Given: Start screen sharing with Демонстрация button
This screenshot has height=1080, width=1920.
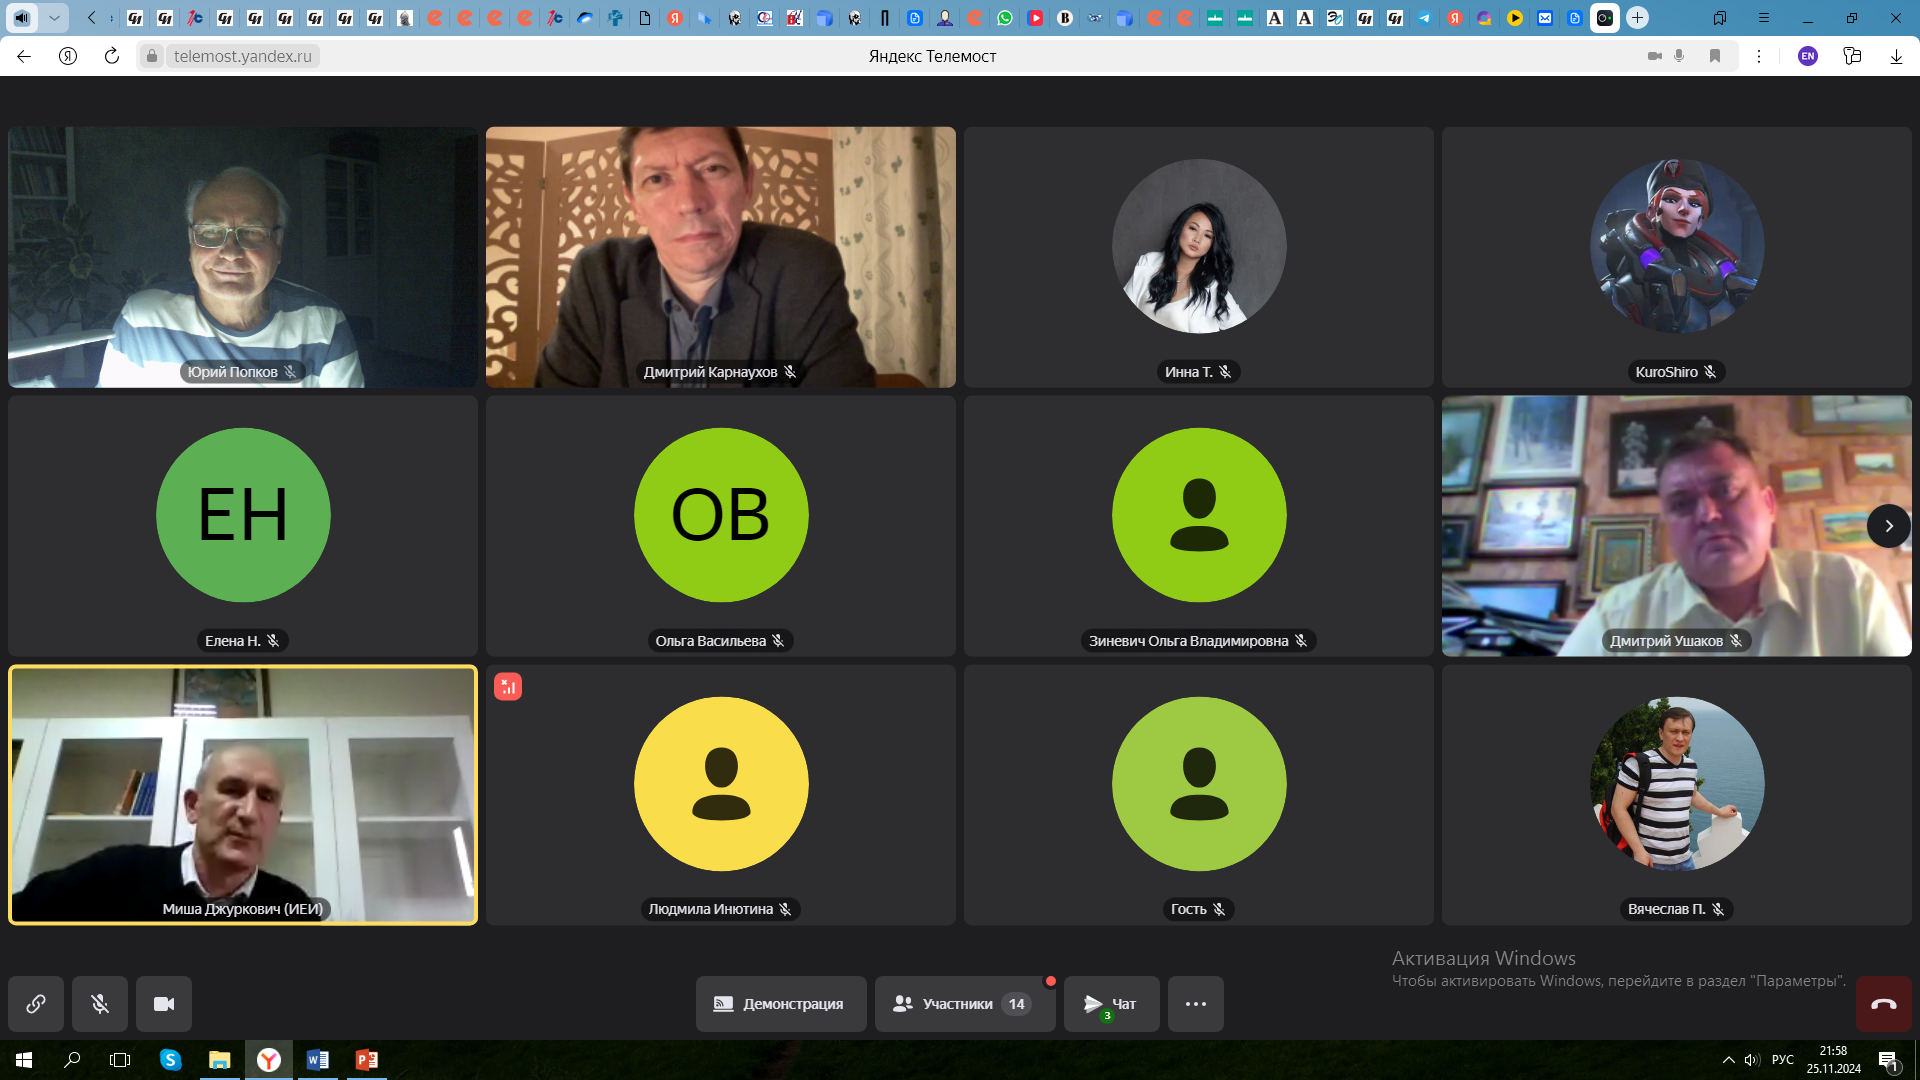Looking at the screenshot, I should click(780, 1003).
